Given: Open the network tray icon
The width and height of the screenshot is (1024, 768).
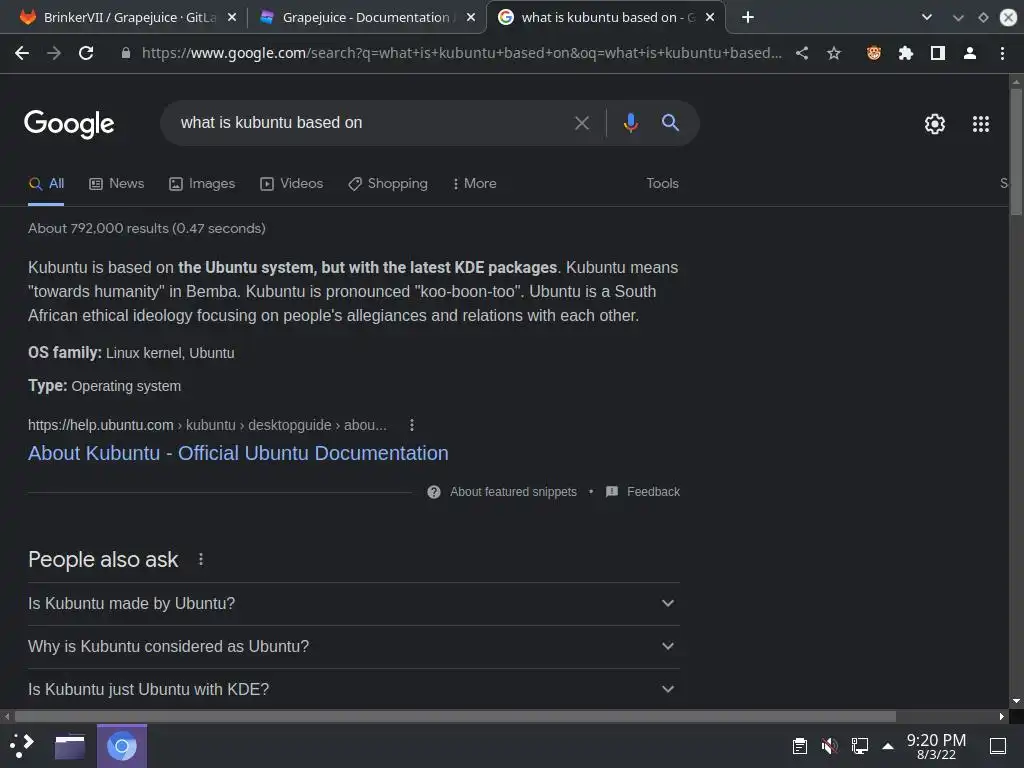Looking at the screenshot, I should coord(859,746).
